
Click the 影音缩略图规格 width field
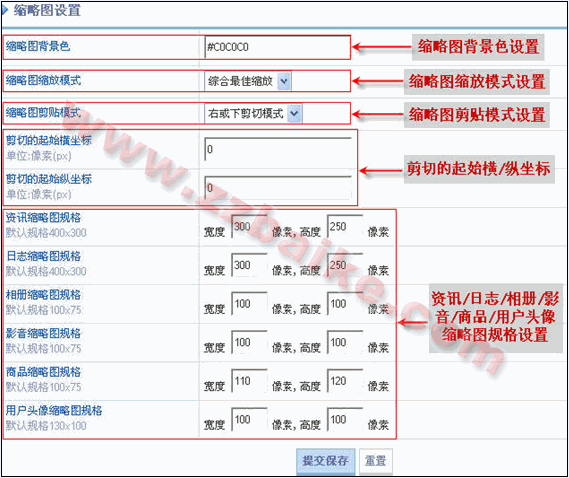point(250,342)
